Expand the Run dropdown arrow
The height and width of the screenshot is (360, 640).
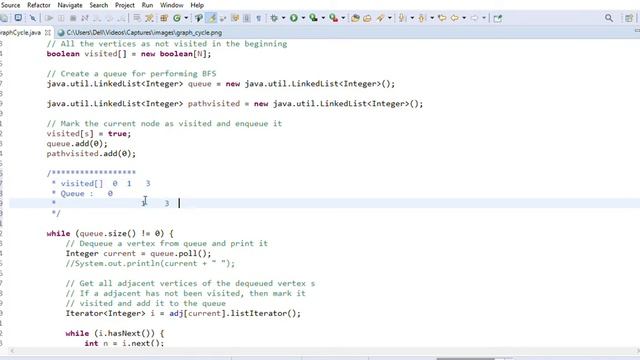pos(303,18)
